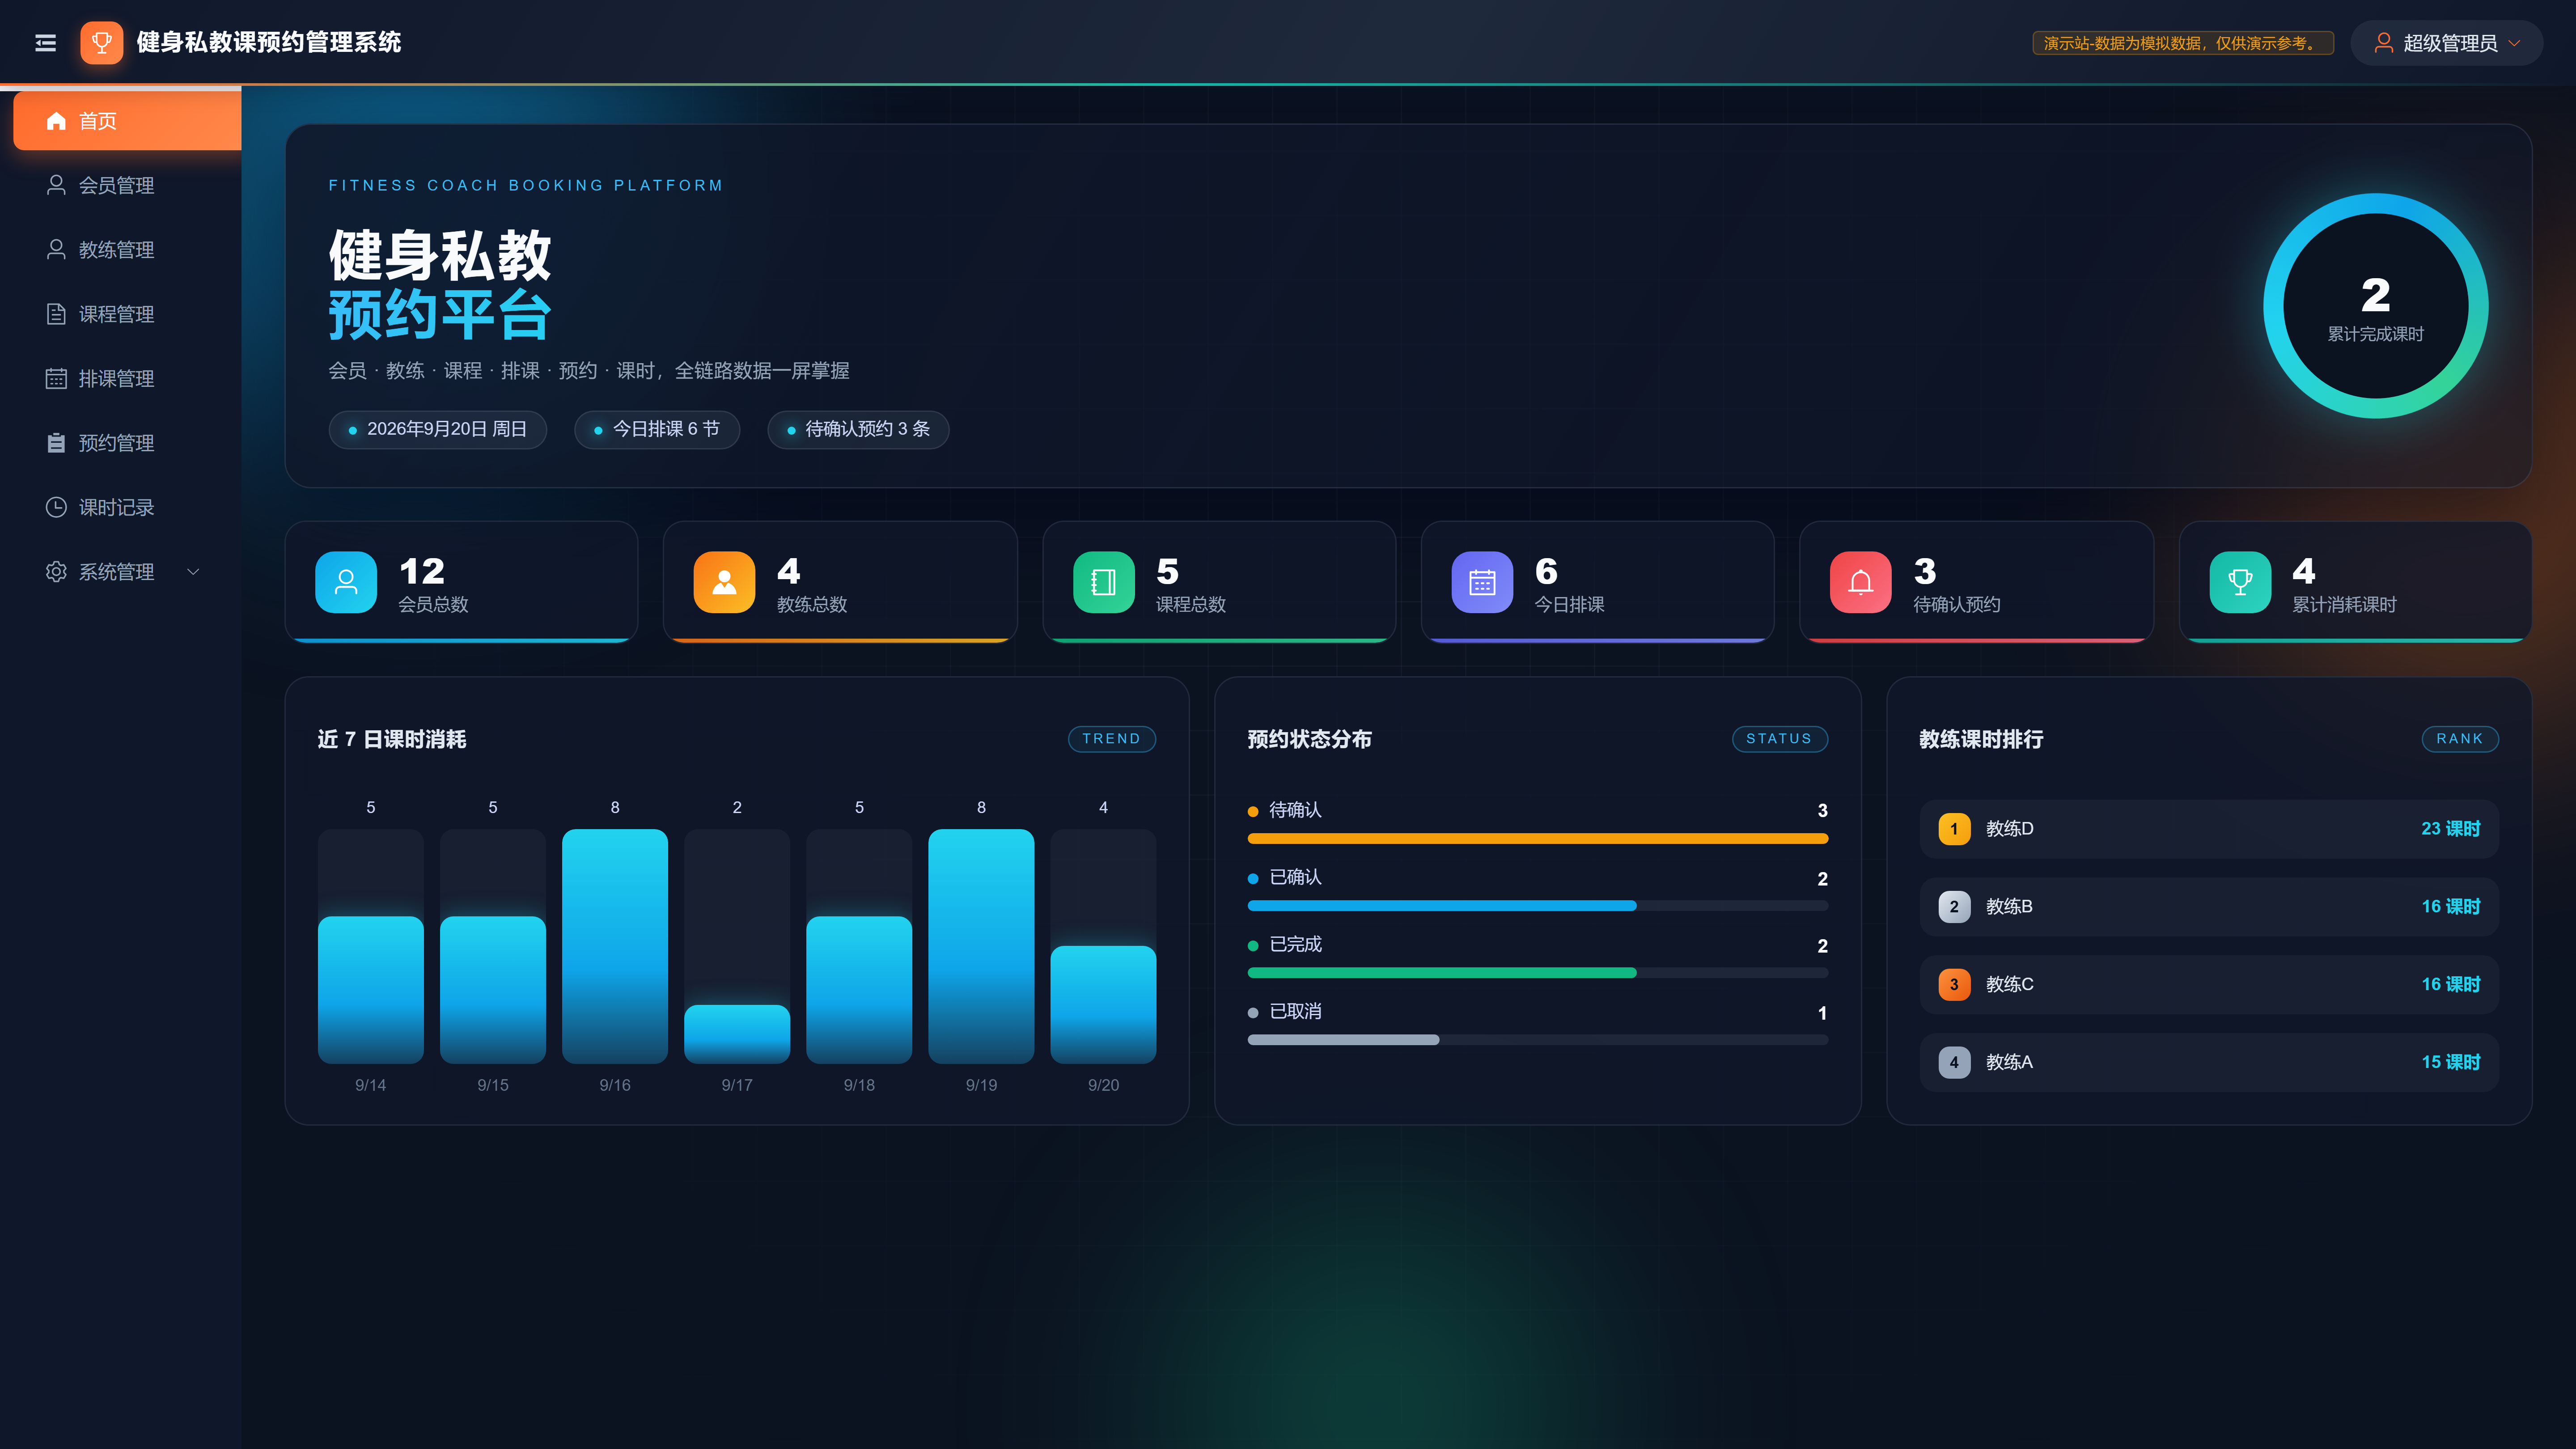Collapse sidebar with hamburger menu icon
The width and height of the screenshot is (2576, 1449).
pyautogui.click(x=45, y=43)
